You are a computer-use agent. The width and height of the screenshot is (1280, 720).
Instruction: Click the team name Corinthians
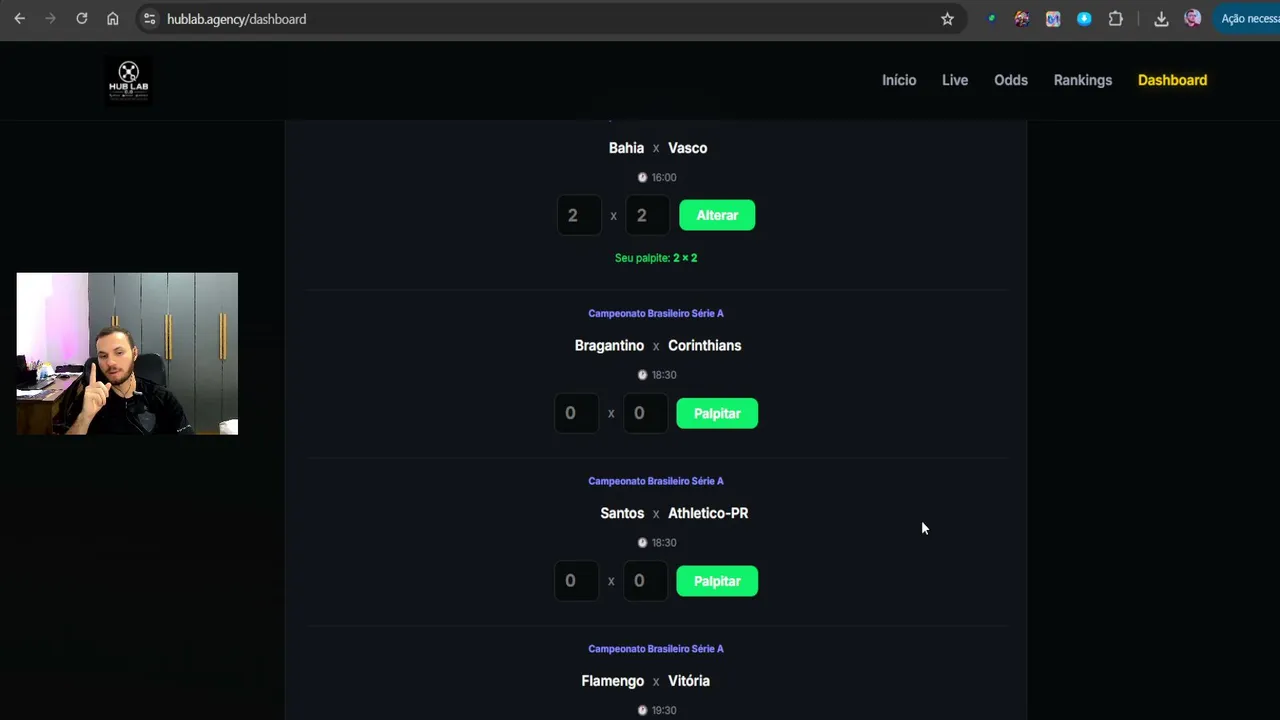pyautogui.click(x=705, y=346)
